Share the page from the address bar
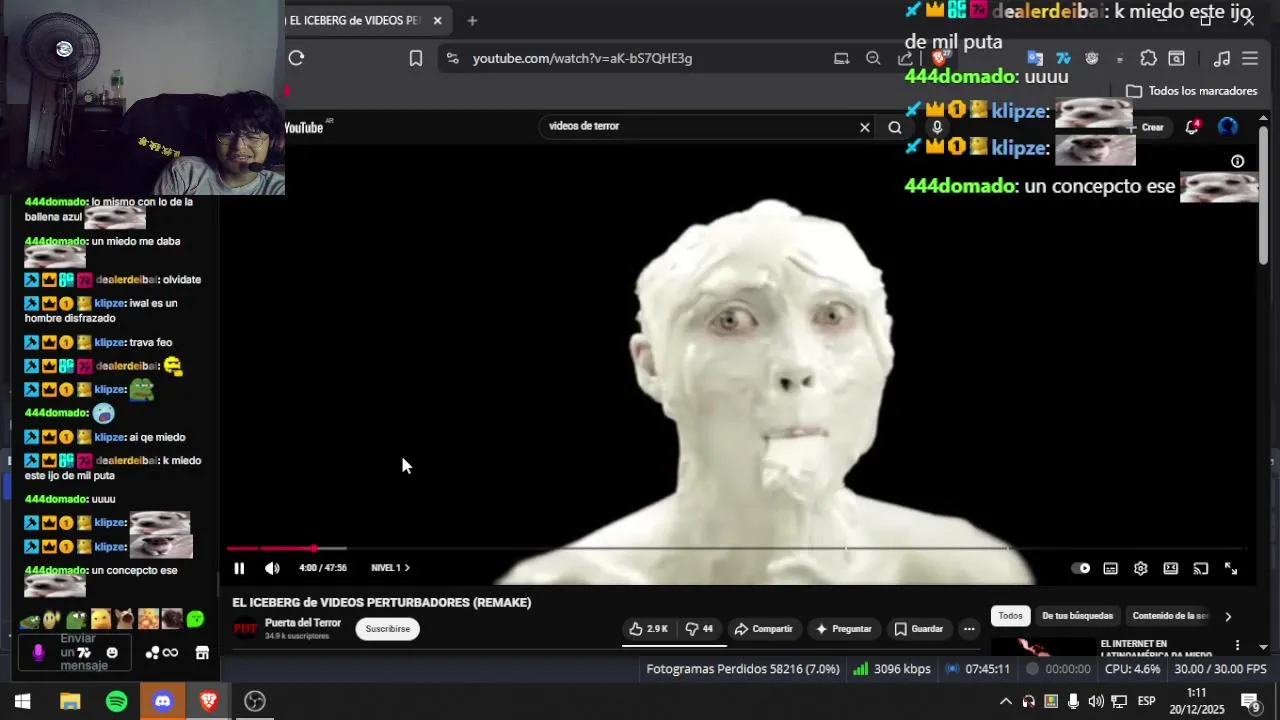 (905, 58)
